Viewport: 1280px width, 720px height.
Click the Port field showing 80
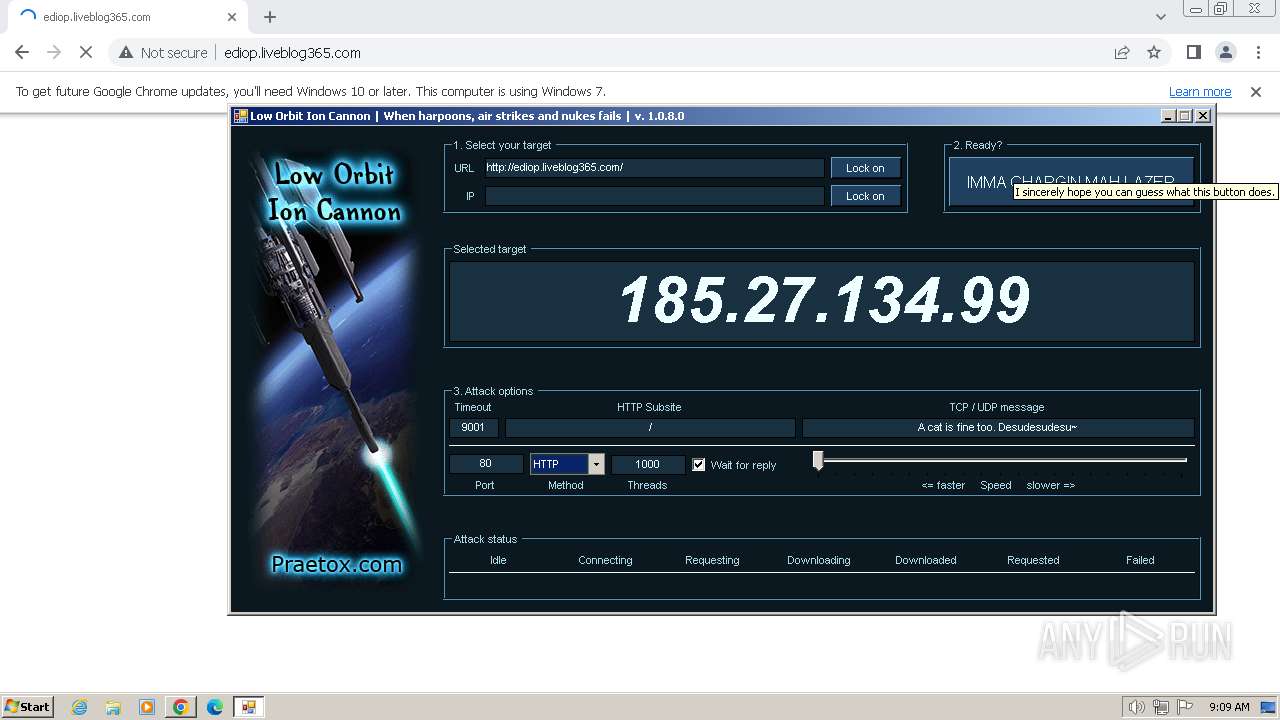pyautogui.click(x=485, y=464)
